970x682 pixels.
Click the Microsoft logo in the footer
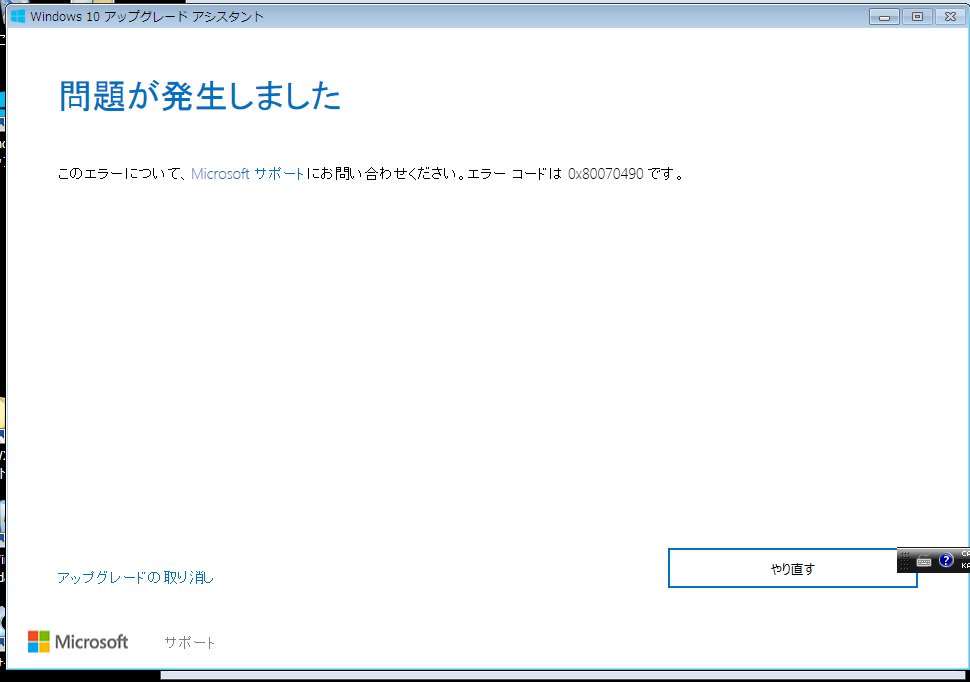(x=78, y=642)
